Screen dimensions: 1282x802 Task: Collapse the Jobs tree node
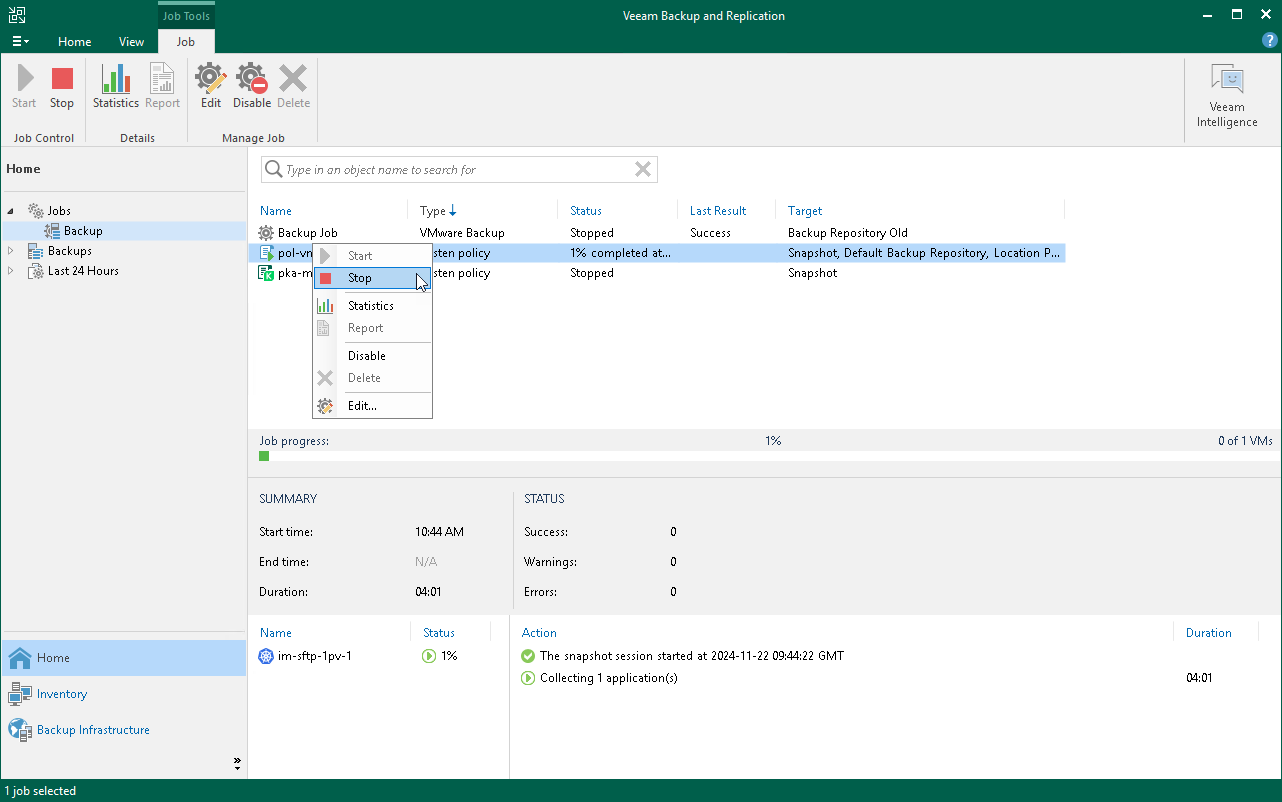click(x=12, y=211)
